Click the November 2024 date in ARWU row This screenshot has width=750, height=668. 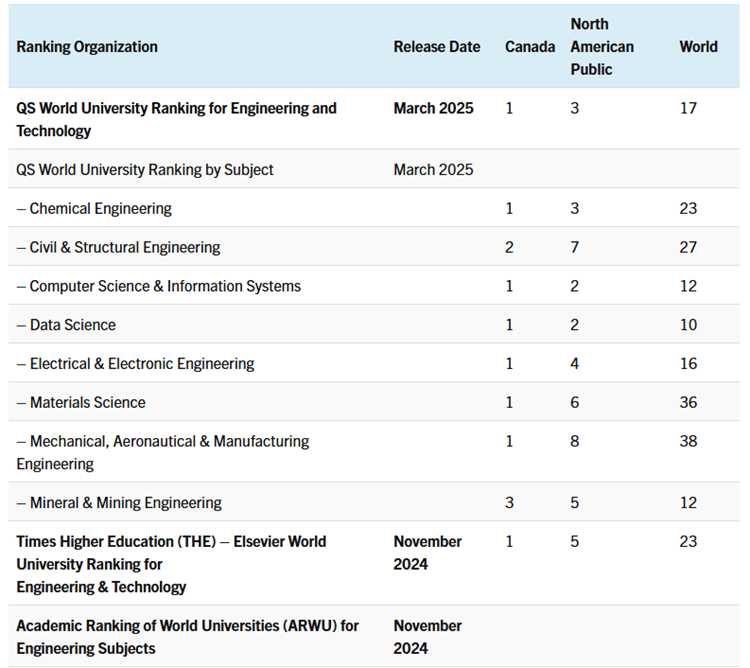pos(427,637)
